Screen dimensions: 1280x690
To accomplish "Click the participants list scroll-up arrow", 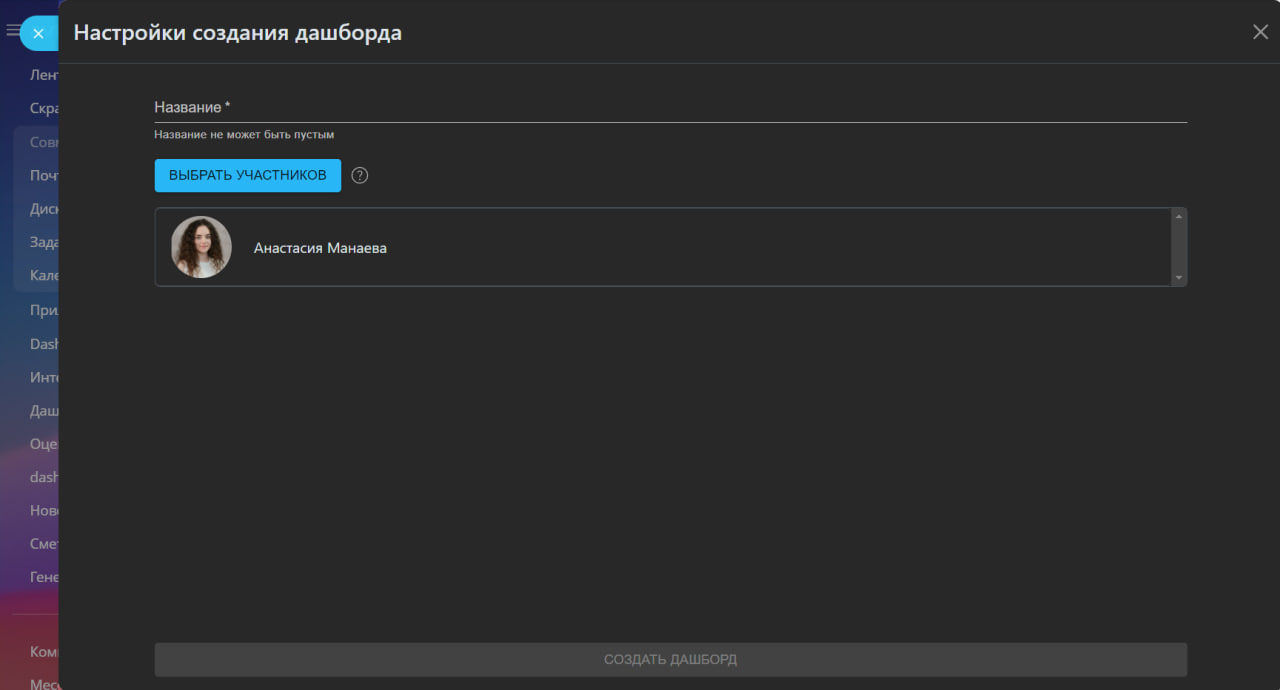I will (x=1178, y=217).
